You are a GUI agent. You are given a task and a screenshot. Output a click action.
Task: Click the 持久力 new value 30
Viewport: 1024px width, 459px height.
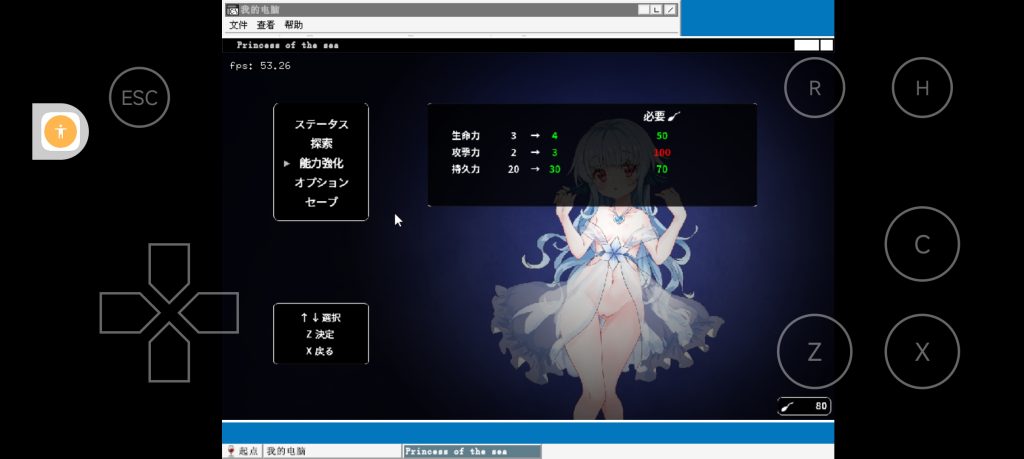tap(554, 170)
